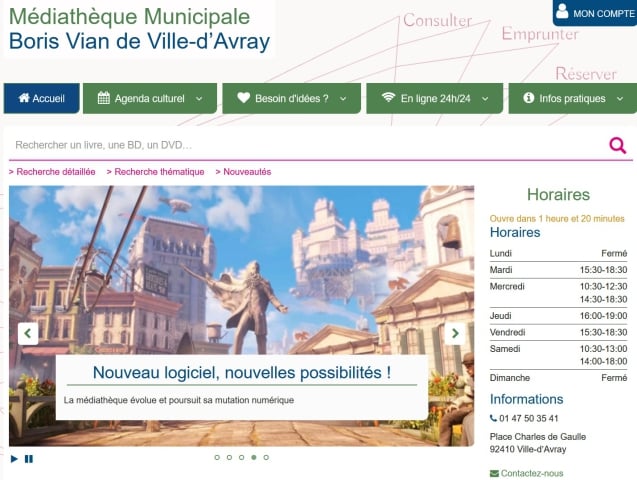Expand the Agenda culturel dropdown chevron

pos(199,99)
